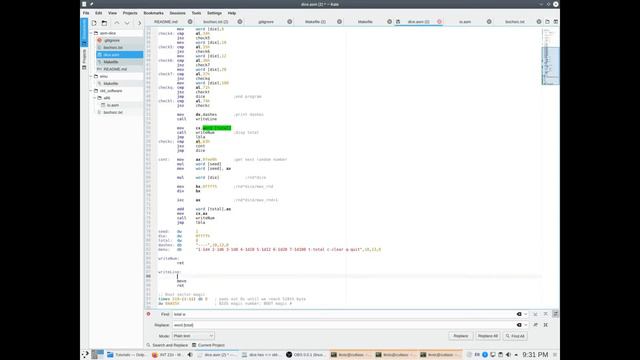The height and width of the screenshot is (360, 640).
Task: Close the Makefile (2) tab
Action: click(340, 22)
